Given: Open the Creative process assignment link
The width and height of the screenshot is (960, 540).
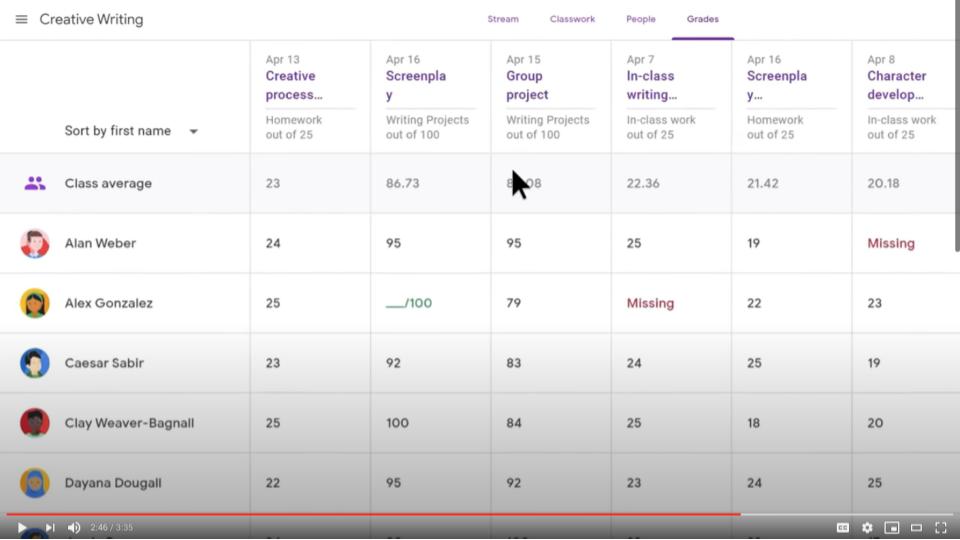Looking at the screenshot, I should [293, 85].
